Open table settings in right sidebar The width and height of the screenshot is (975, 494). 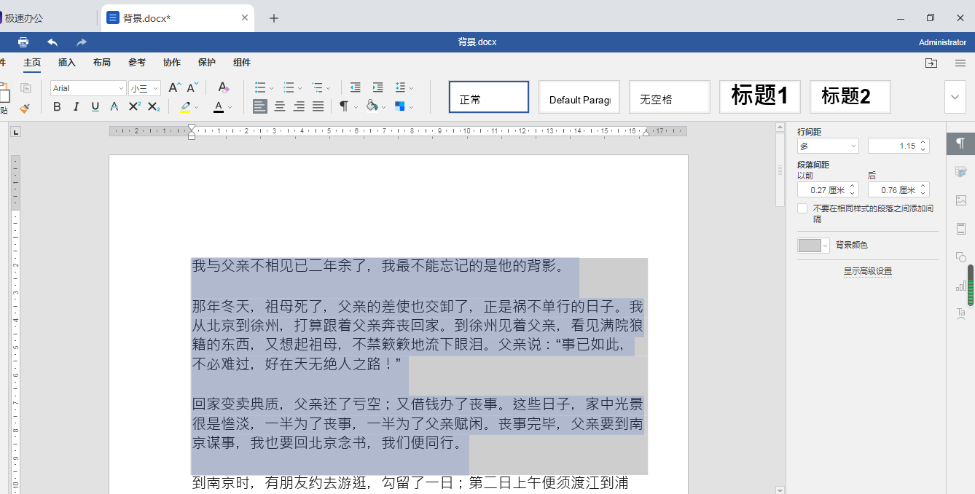click(x=961, y=172)
